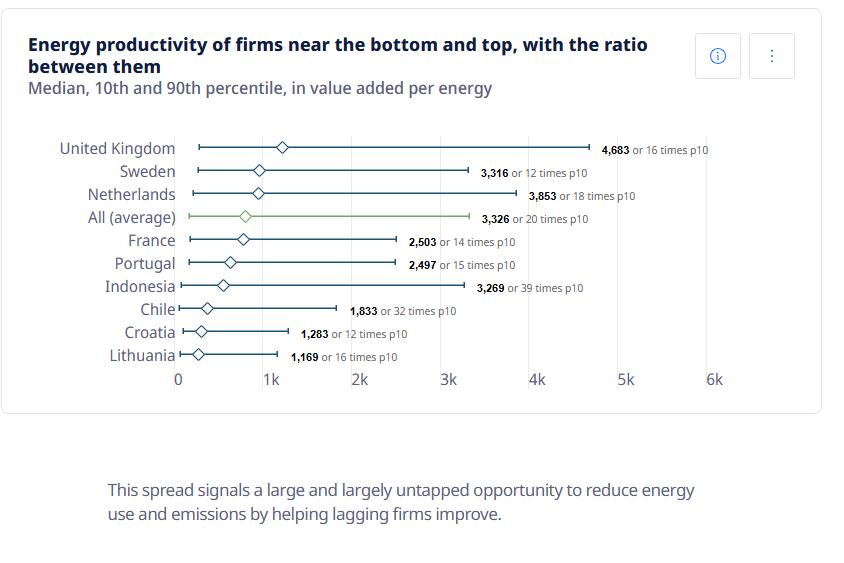Click the chart subtitle about percentiles
The height and width of the screenshot is (563, 844).
(x=260, y=88)
